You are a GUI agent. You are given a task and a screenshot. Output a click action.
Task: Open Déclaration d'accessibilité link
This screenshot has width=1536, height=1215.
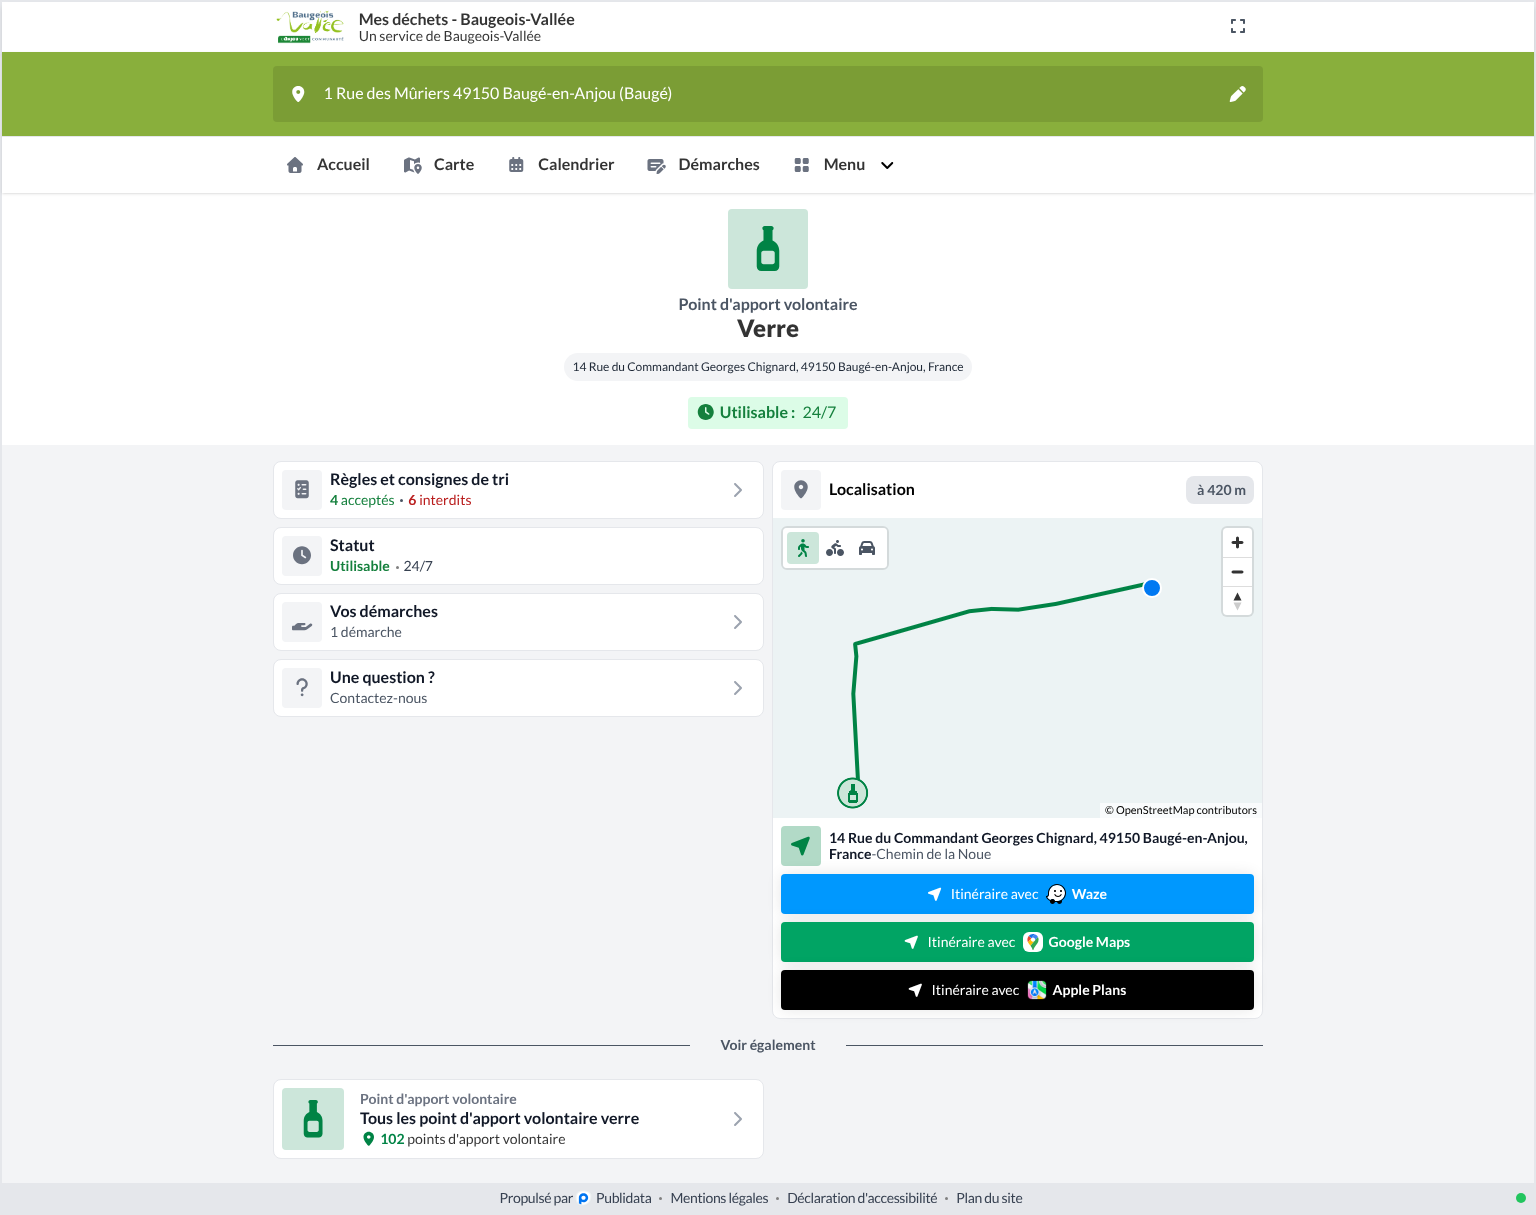coord(862,1198)
